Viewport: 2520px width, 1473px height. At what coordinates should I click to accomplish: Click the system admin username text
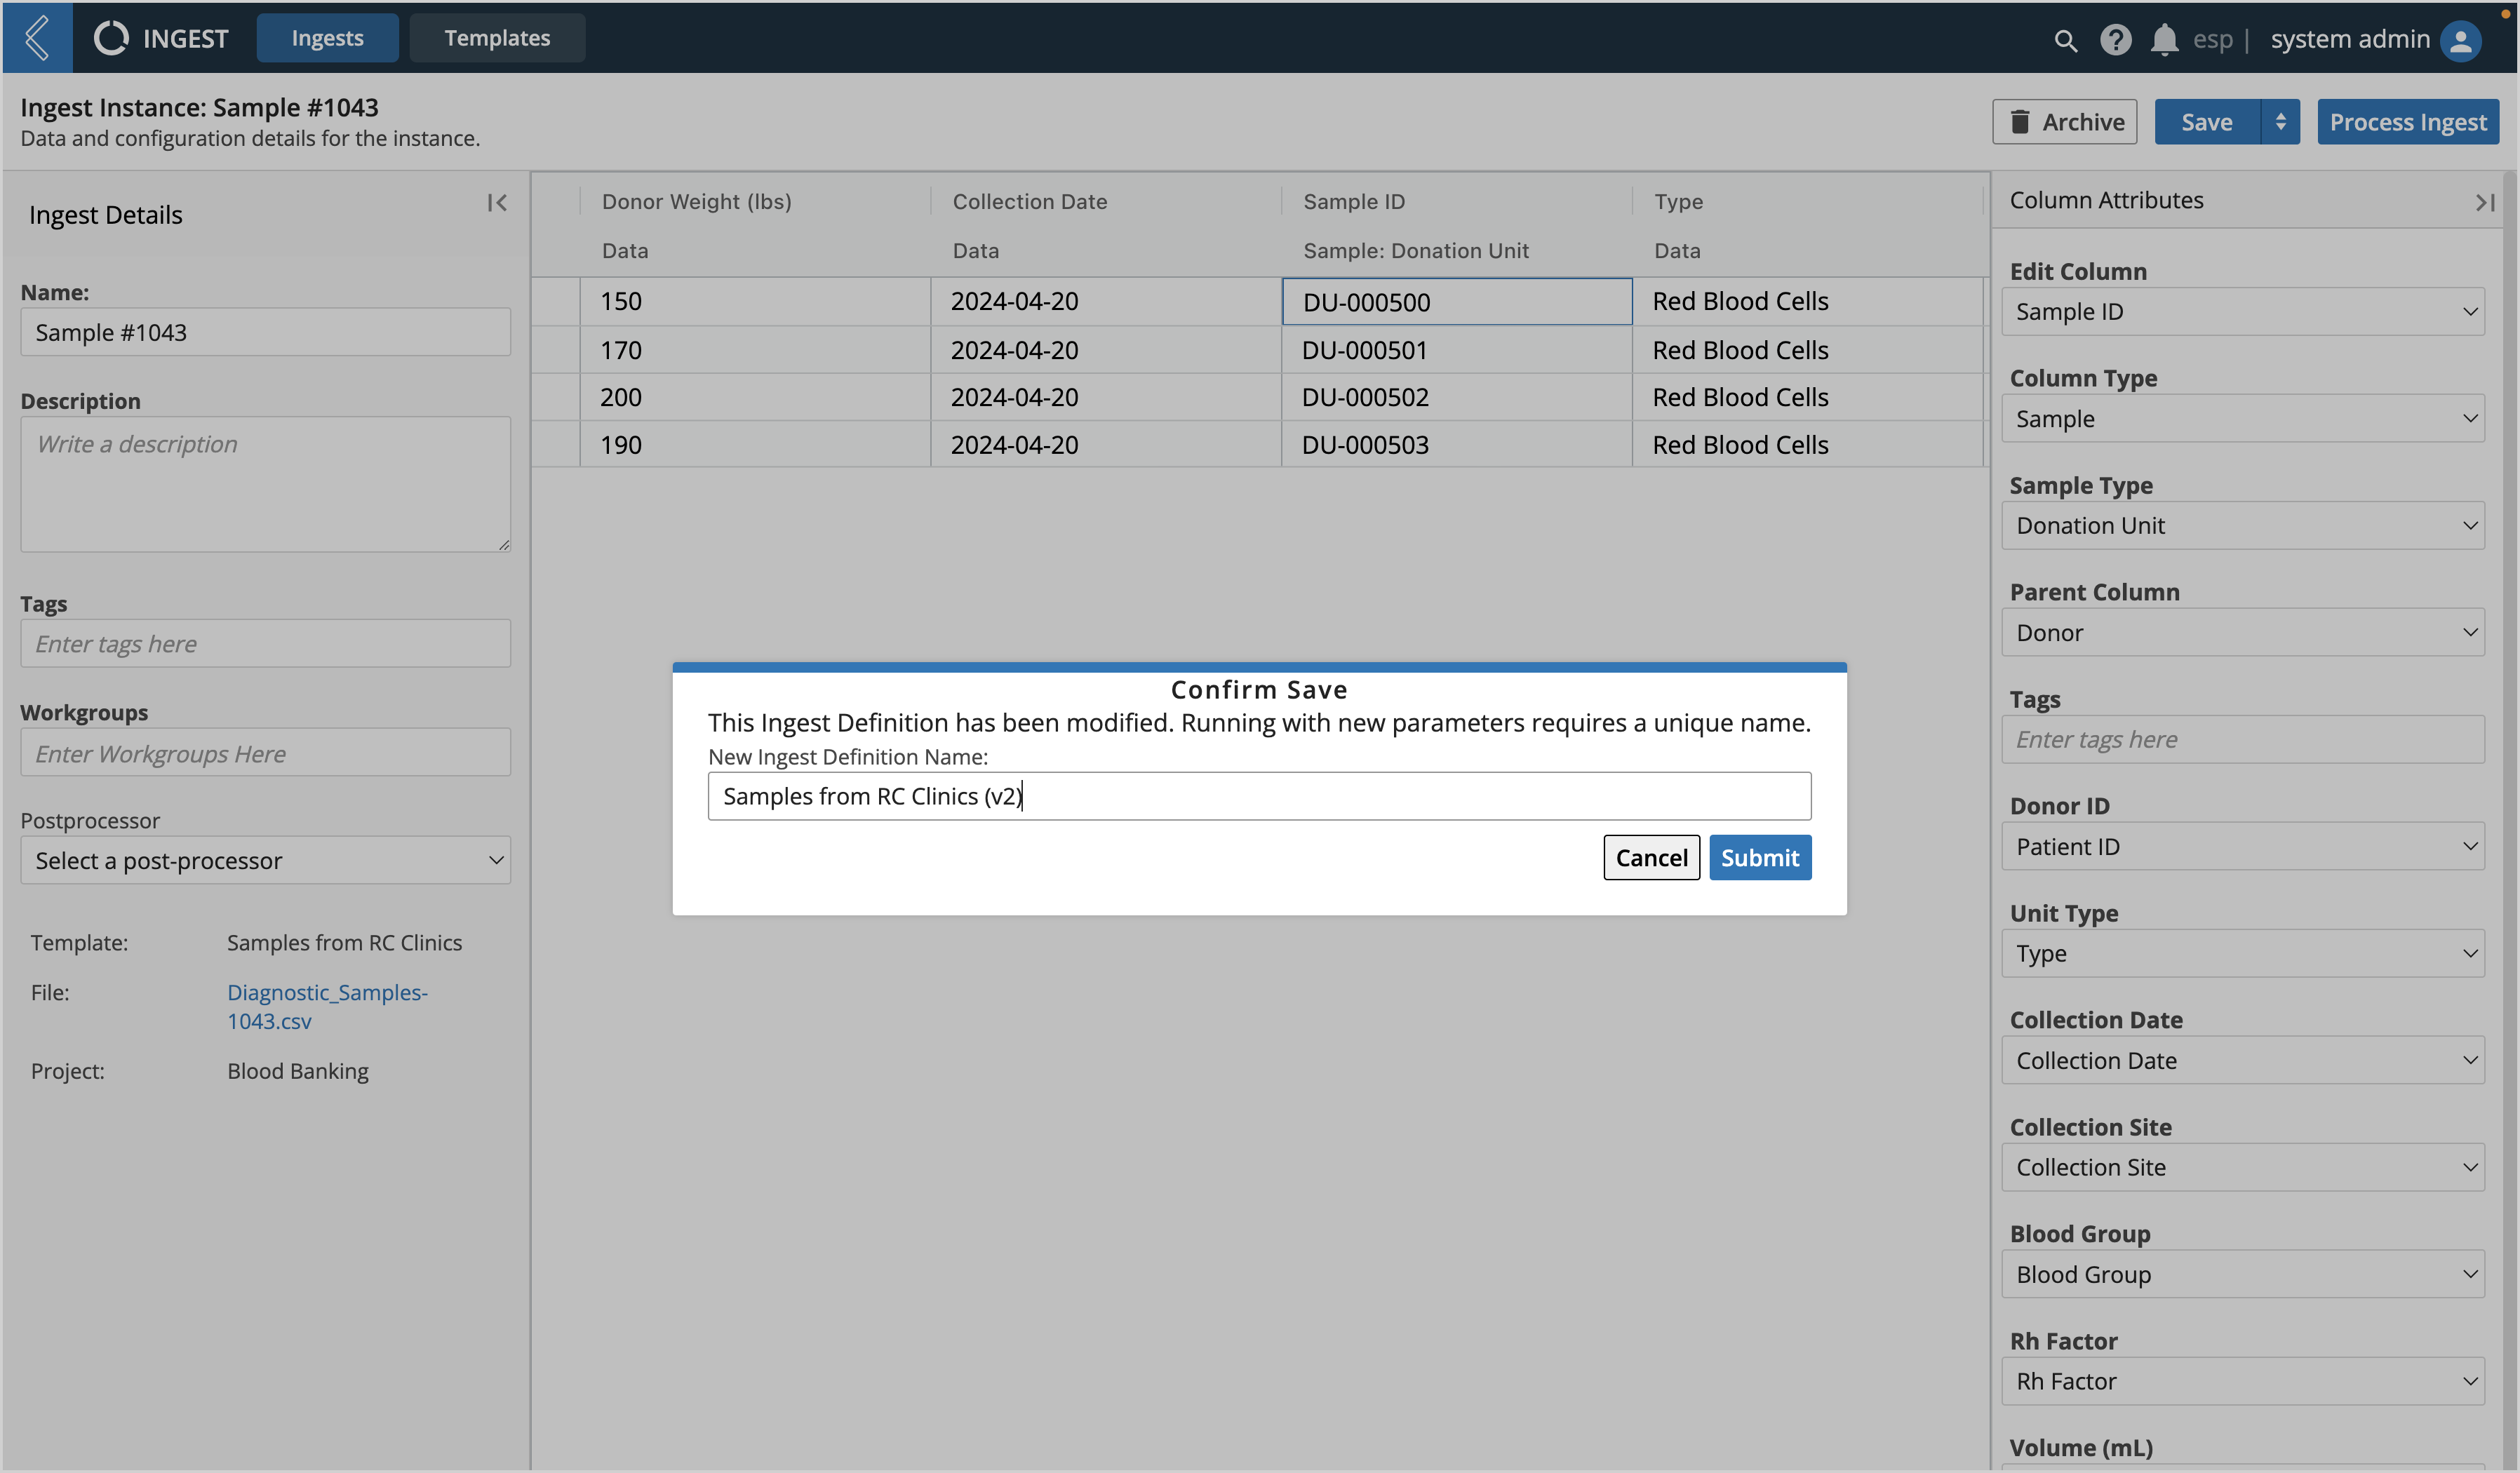(2349, 39)
